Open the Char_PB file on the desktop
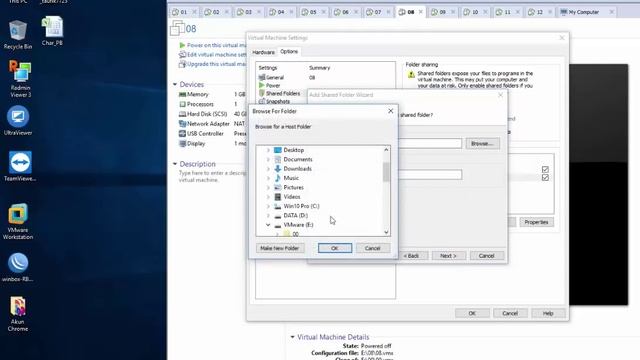The height and width of the screenshot is (360, 640). pyautogui.click(x=52, y=31)
